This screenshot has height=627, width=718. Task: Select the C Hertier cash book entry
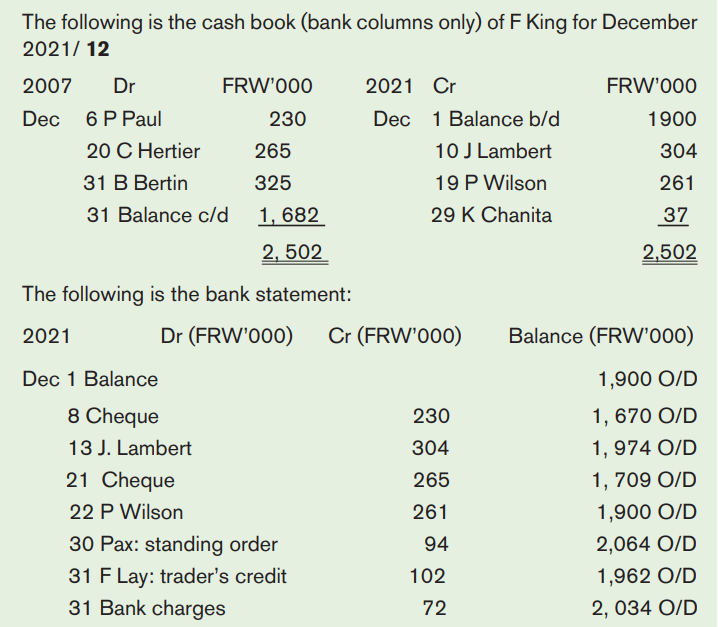(x=143, y=151)
